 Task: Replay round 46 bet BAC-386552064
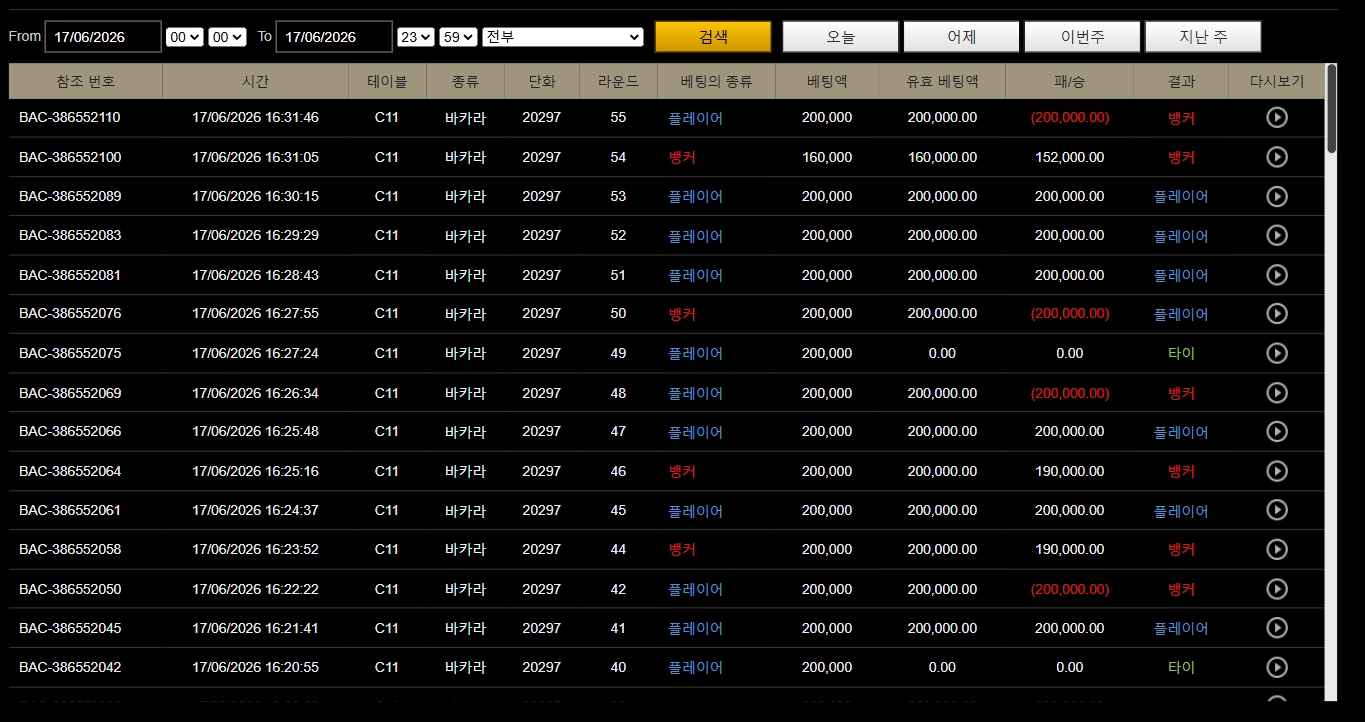click(x=1277, y=471)
